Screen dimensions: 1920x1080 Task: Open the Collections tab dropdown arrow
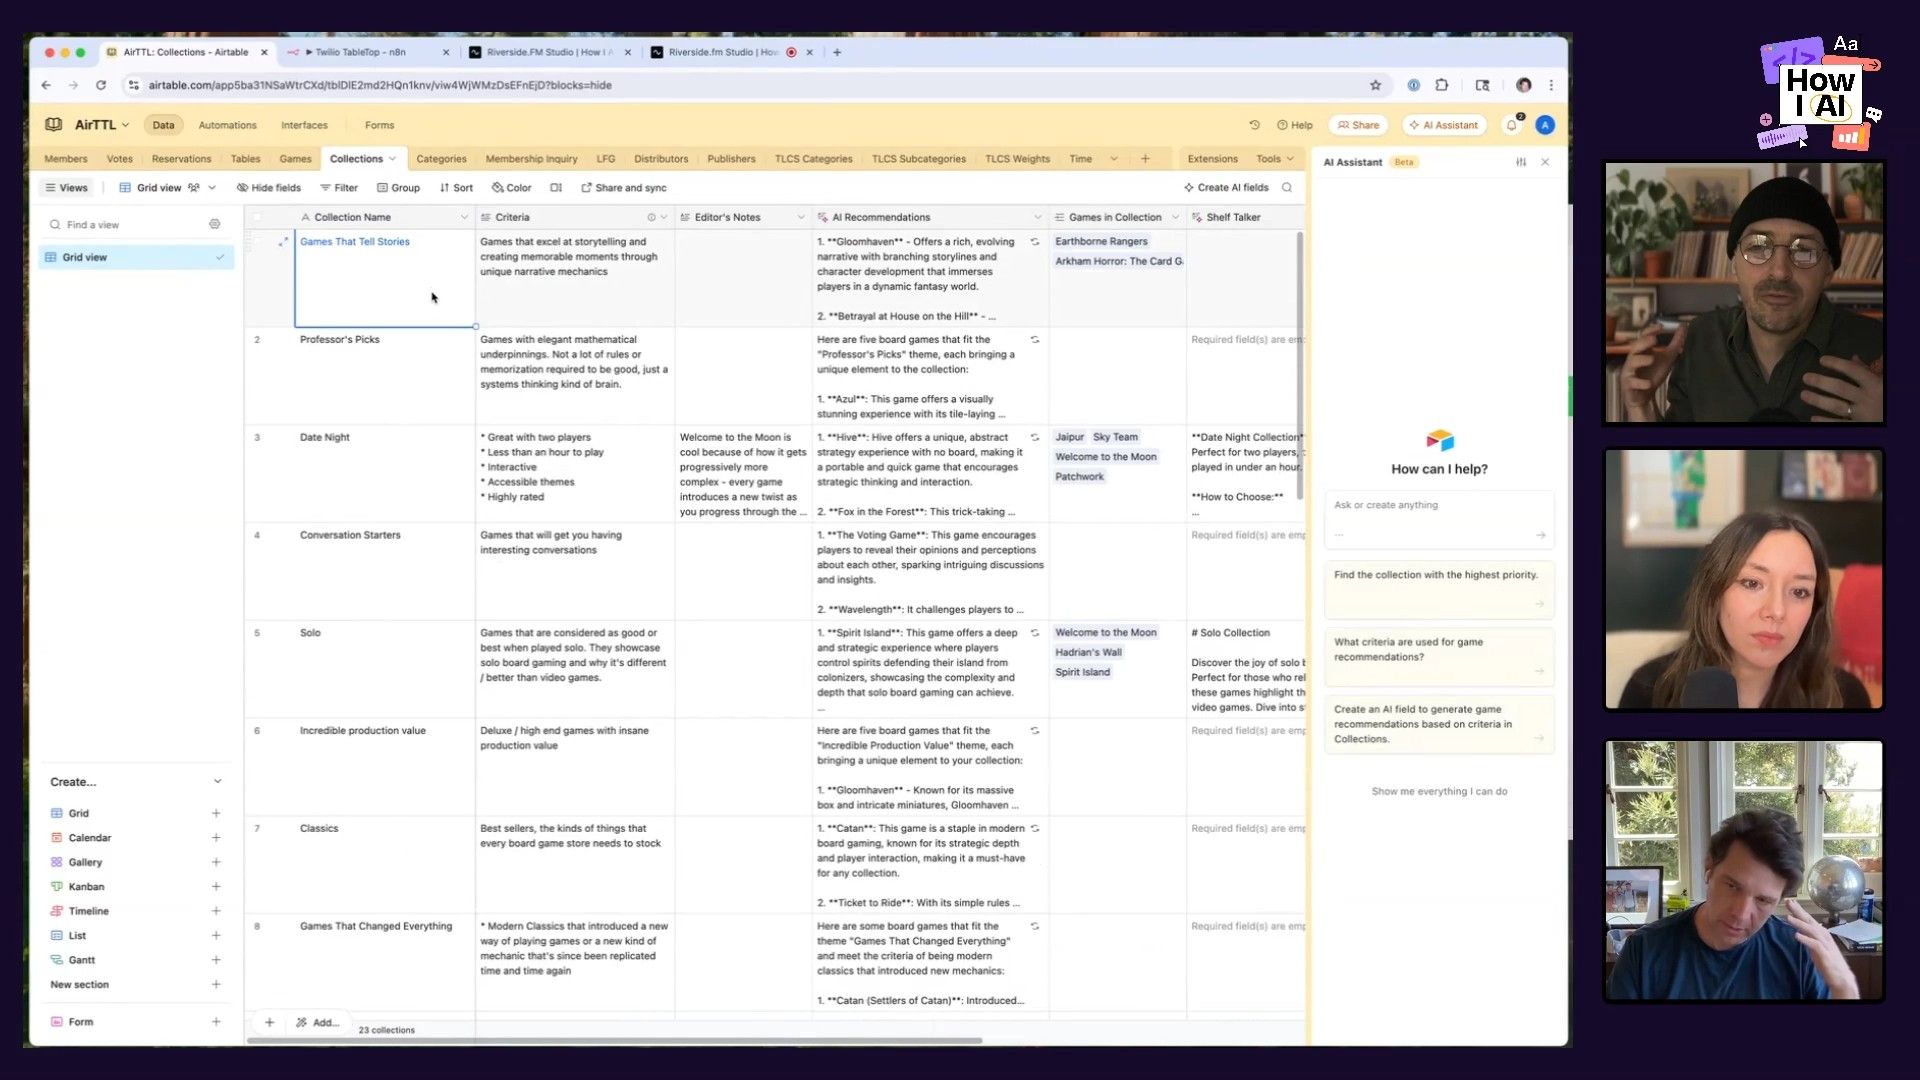point(392,159)
